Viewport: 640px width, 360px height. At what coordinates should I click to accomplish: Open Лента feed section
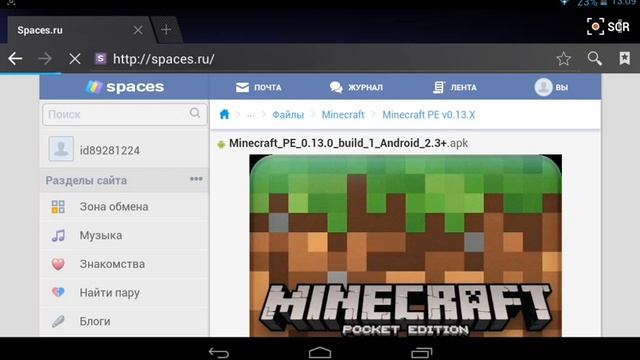pos(455,87)
